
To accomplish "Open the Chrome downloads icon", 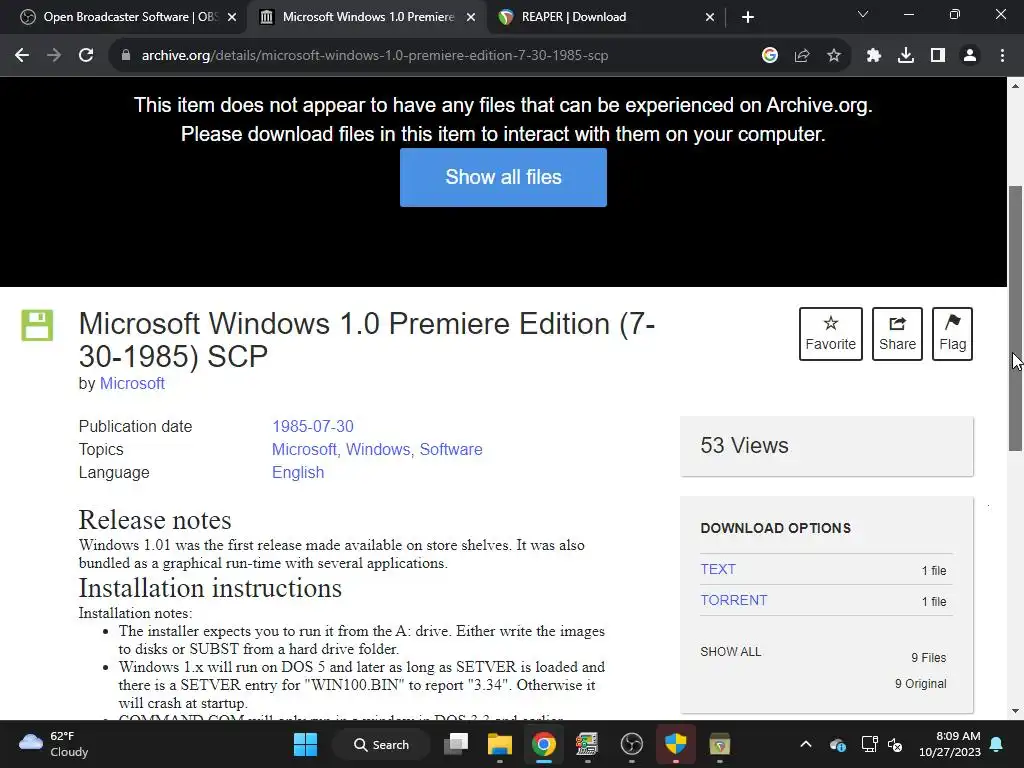I will pyautogui.click(x=906, y=56).
